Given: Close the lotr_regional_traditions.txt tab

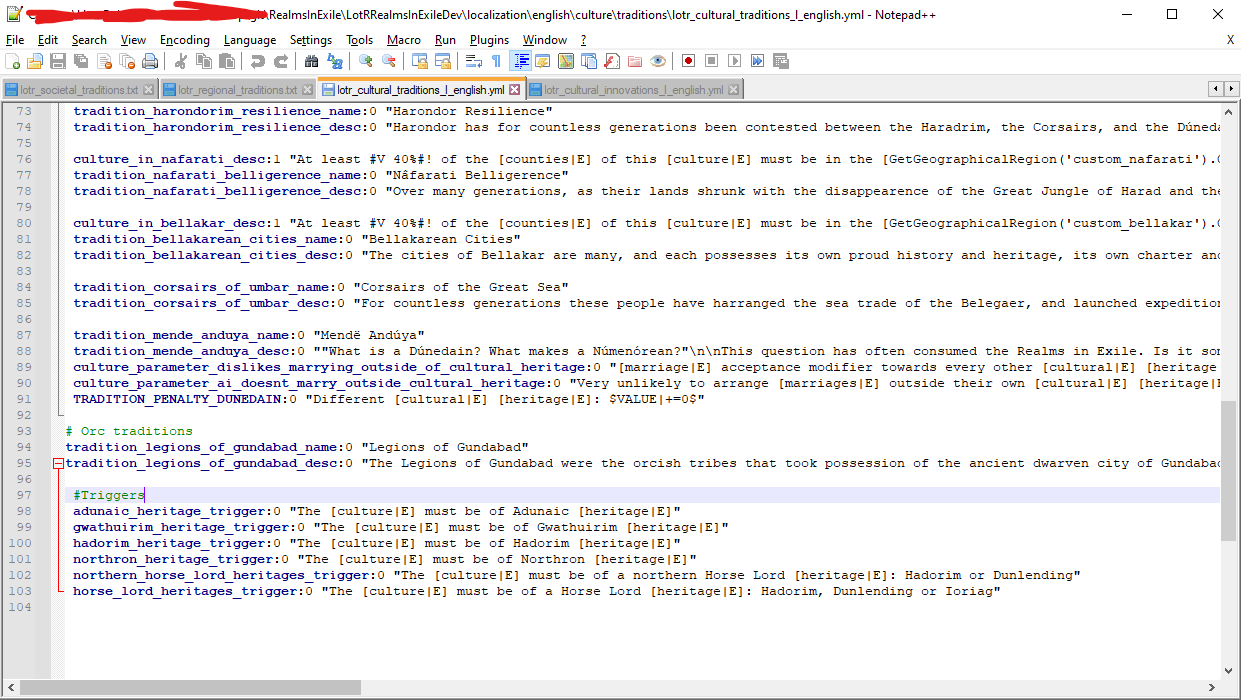Looking at the screenshot, I should [307, 90].
